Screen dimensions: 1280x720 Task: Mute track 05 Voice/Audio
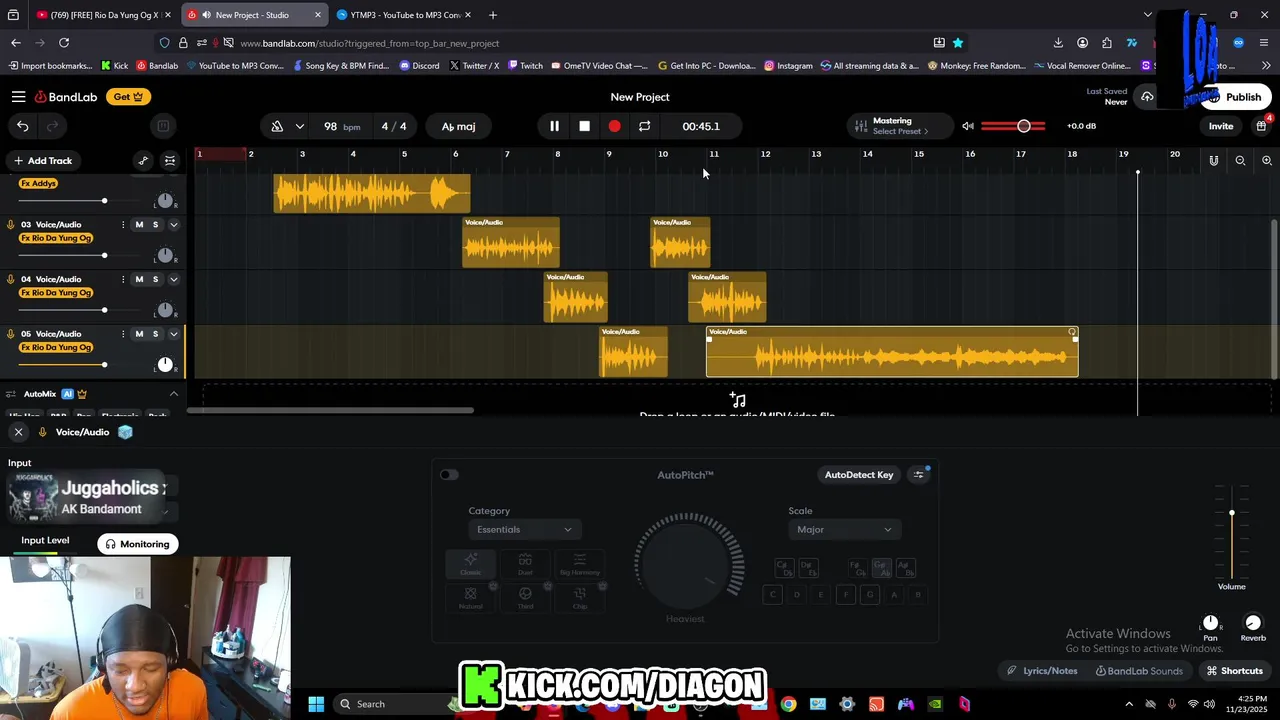tap(139, 334)
